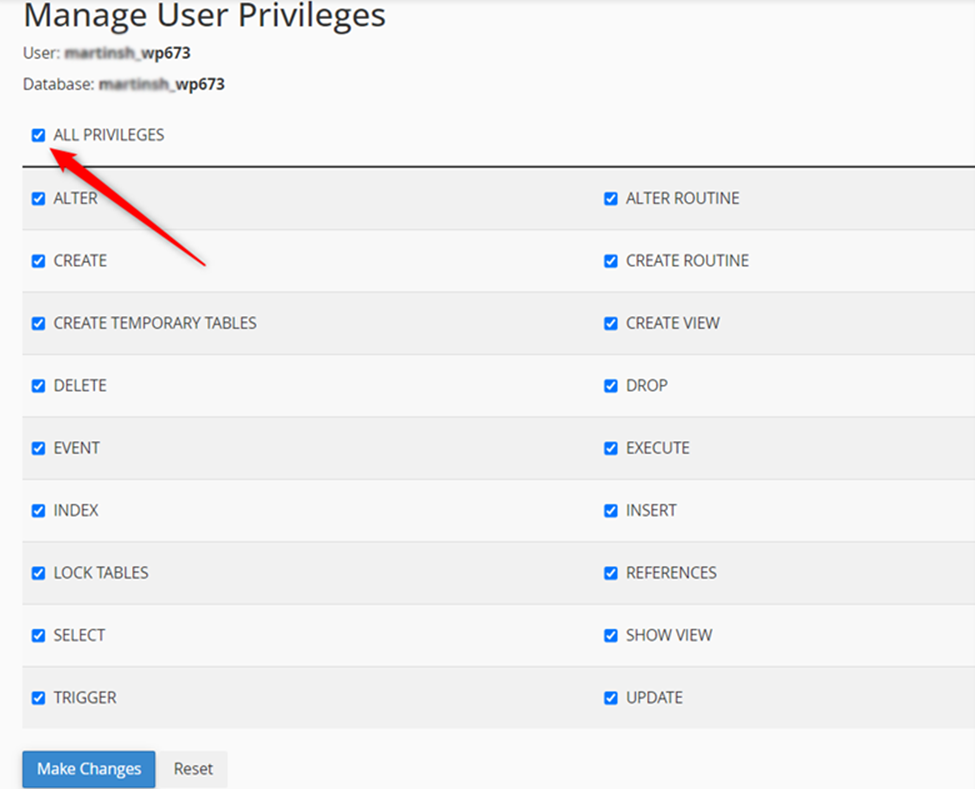This screenshot has width=975, height=789.
Task: Toggle the DELETE privilege checkbox
Action: 38,385
